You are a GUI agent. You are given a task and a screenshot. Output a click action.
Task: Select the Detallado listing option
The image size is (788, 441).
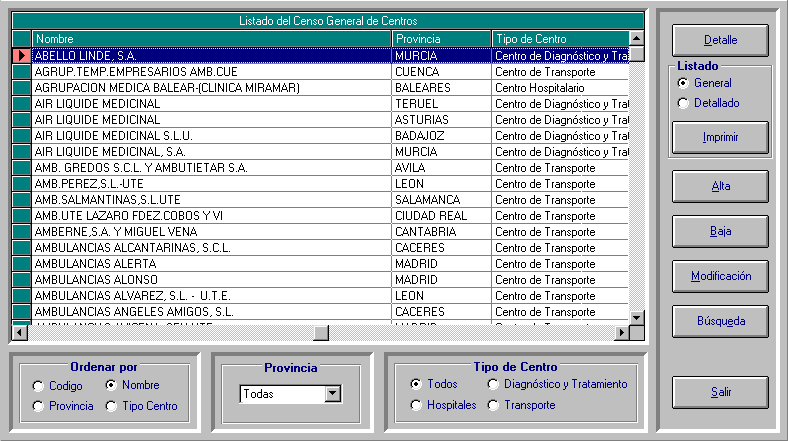(x=683, y=103)
